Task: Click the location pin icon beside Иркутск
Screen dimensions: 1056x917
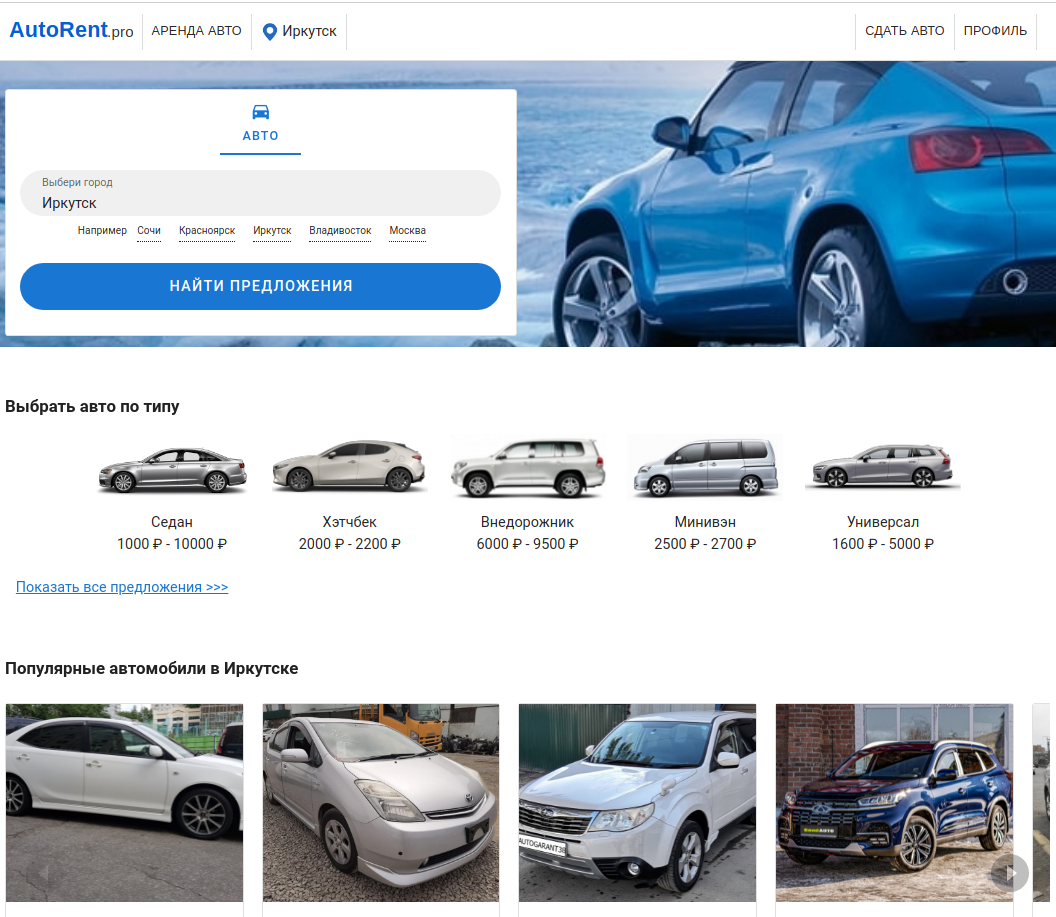Action: pyautogui.click(x=269, y=32)
